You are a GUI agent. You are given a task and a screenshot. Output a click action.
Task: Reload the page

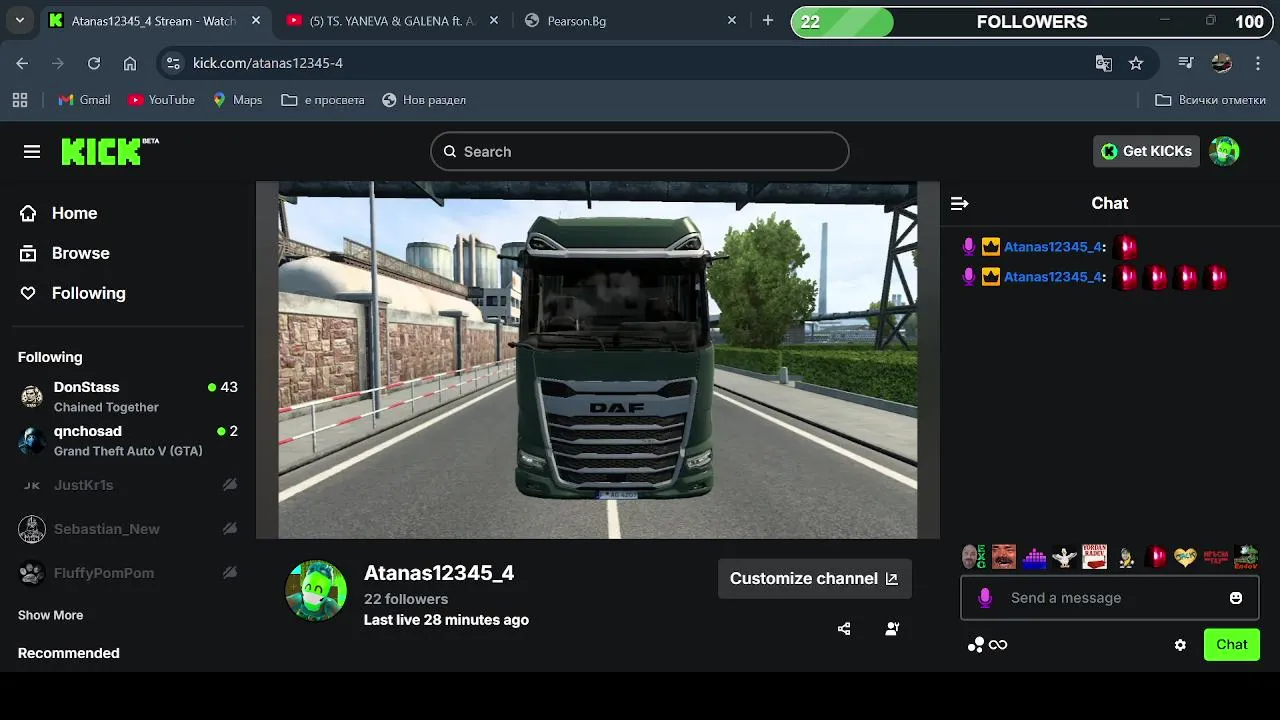click(94, 63)
